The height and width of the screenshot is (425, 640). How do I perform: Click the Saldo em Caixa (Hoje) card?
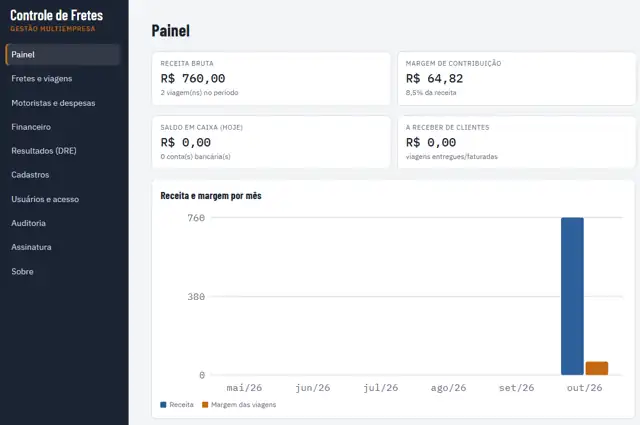click(271, 142)
